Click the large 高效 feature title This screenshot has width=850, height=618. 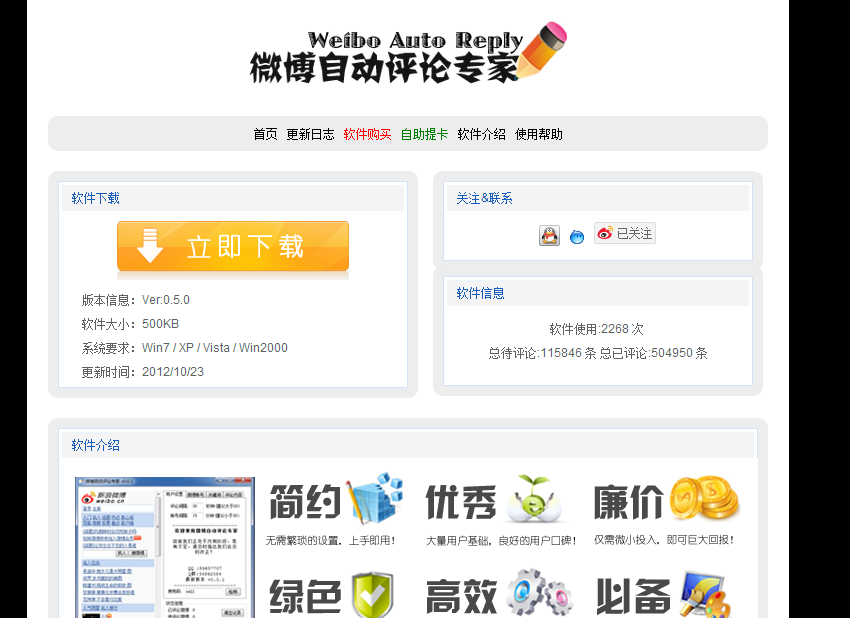pos(462,596)
